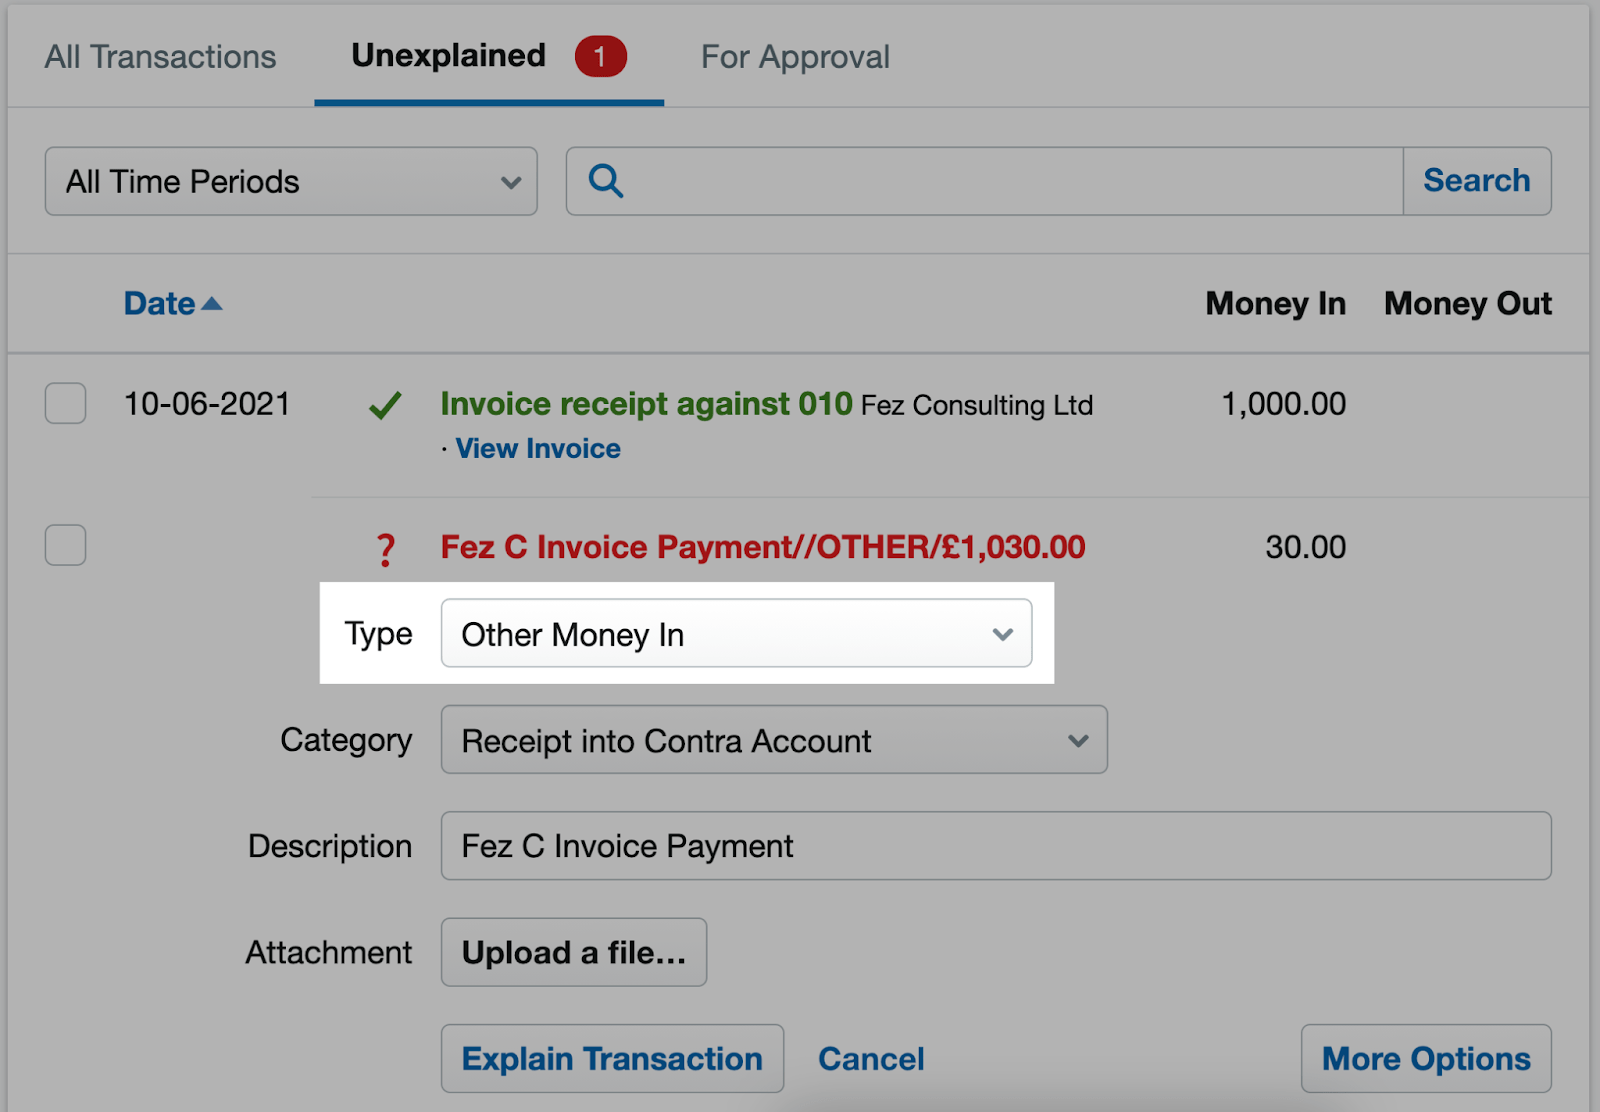The image size is (1600, 1112).
Task: Switch to the All Transactions tab
Action: pyautogui.click(x=159, y=57)
